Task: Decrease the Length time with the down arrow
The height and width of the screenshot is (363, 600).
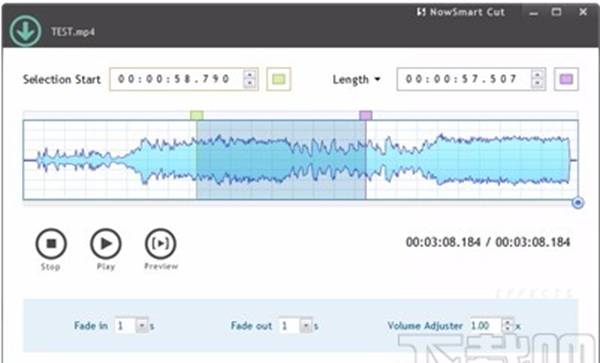Action: pos(537,83)
